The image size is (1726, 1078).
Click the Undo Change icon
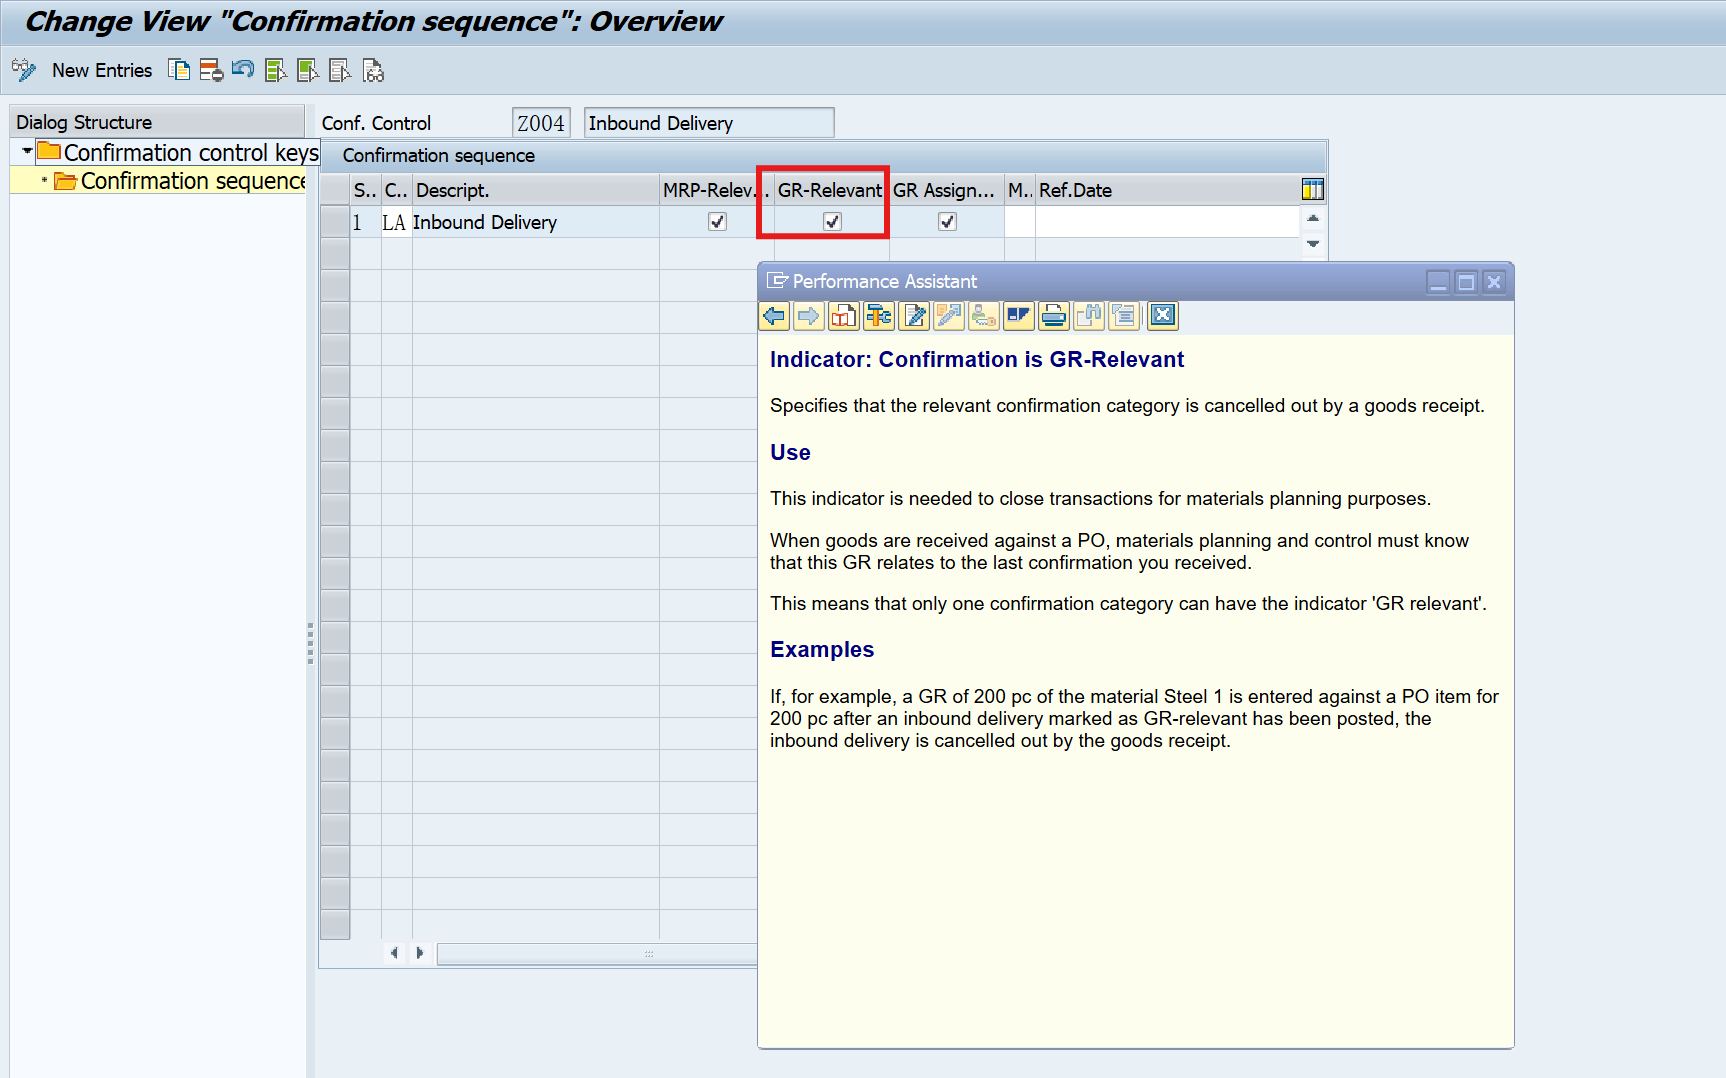[x=243, y=70]
